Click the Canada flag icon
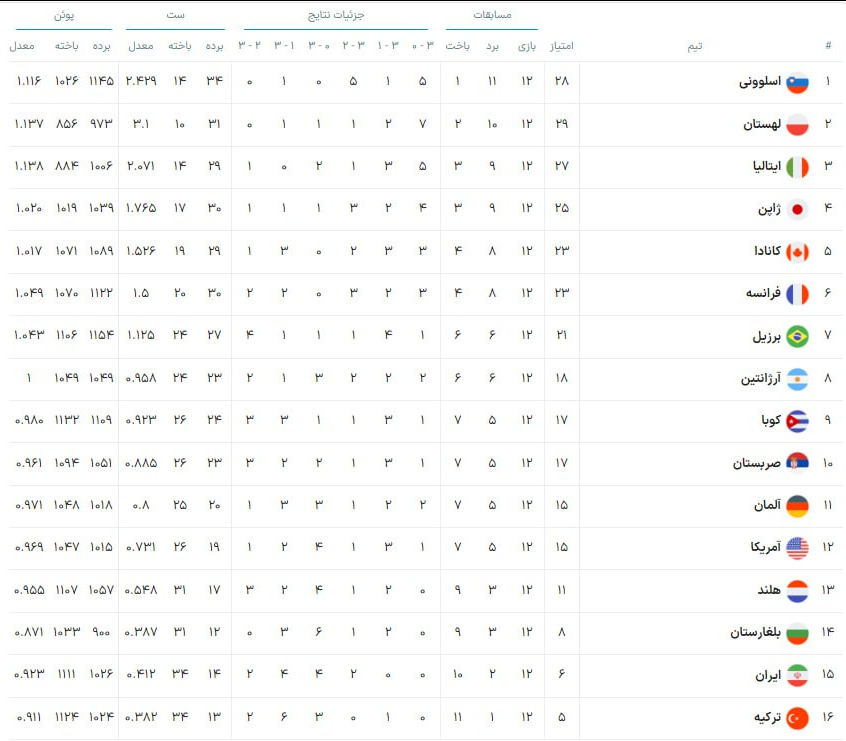Image resolution: width=846 pixels, height=741 pixels. click(x=797, y=251)
